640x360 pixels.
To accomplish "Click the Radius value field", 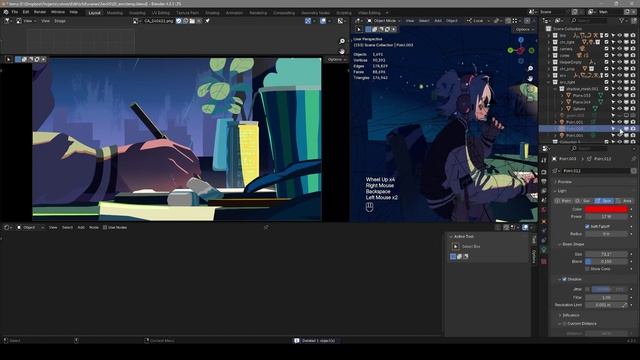I will (606, 234).
